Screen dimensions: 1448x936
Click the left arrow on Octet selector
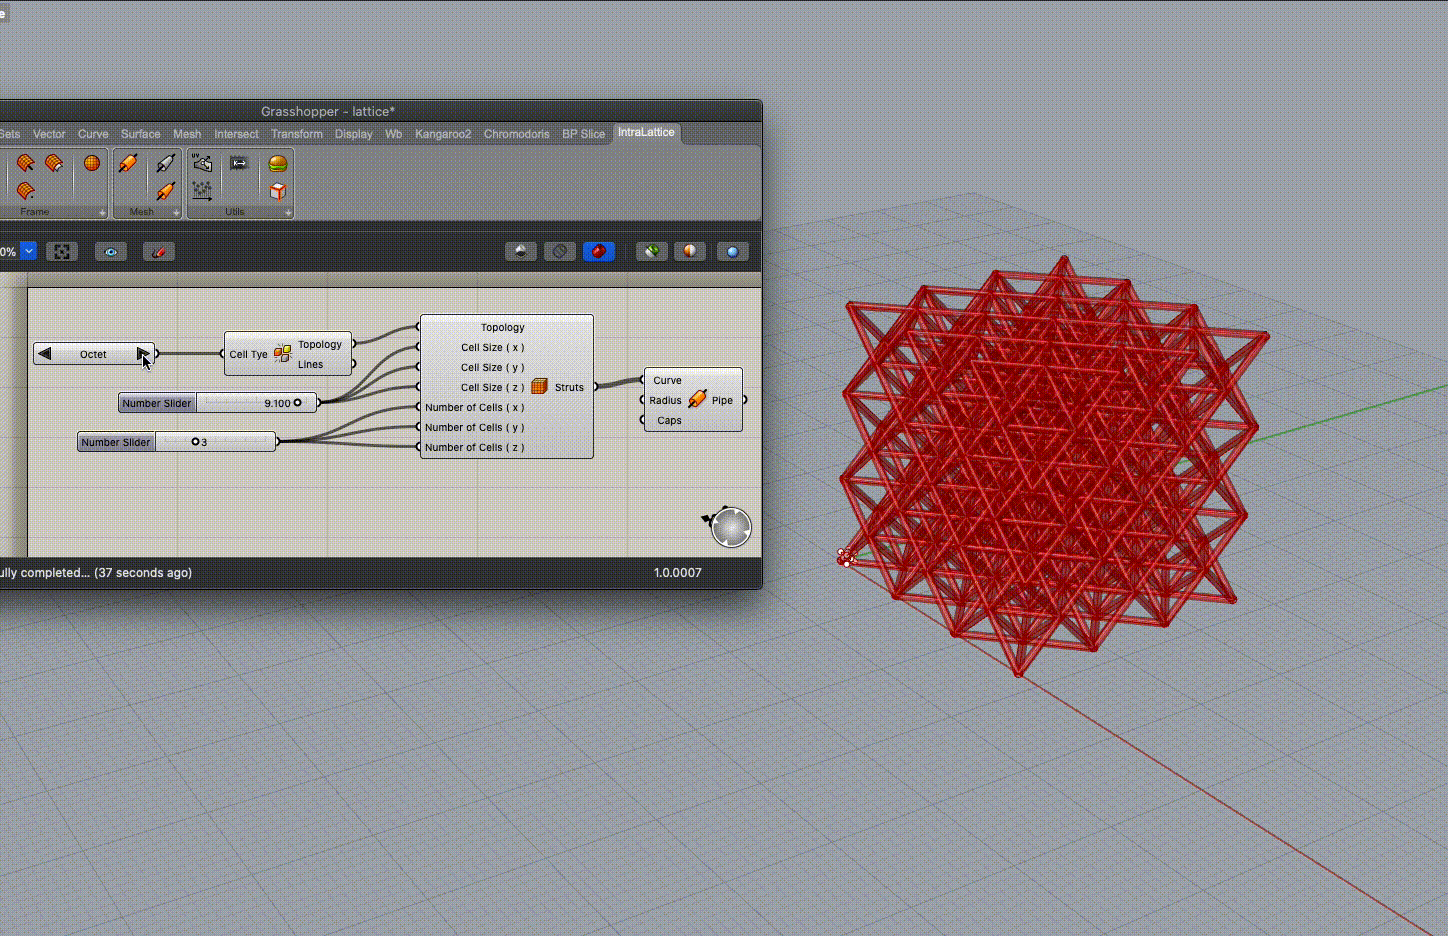[44, 354]
